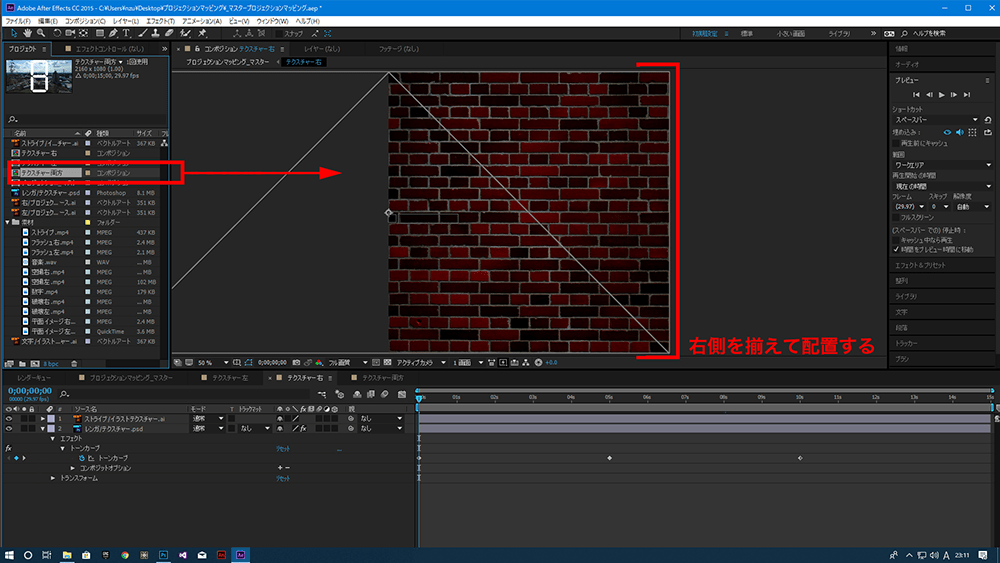Collapse the エフェクト group in timeline
Viewport: 1000px width, 563px height.
[x=53, y=438]
